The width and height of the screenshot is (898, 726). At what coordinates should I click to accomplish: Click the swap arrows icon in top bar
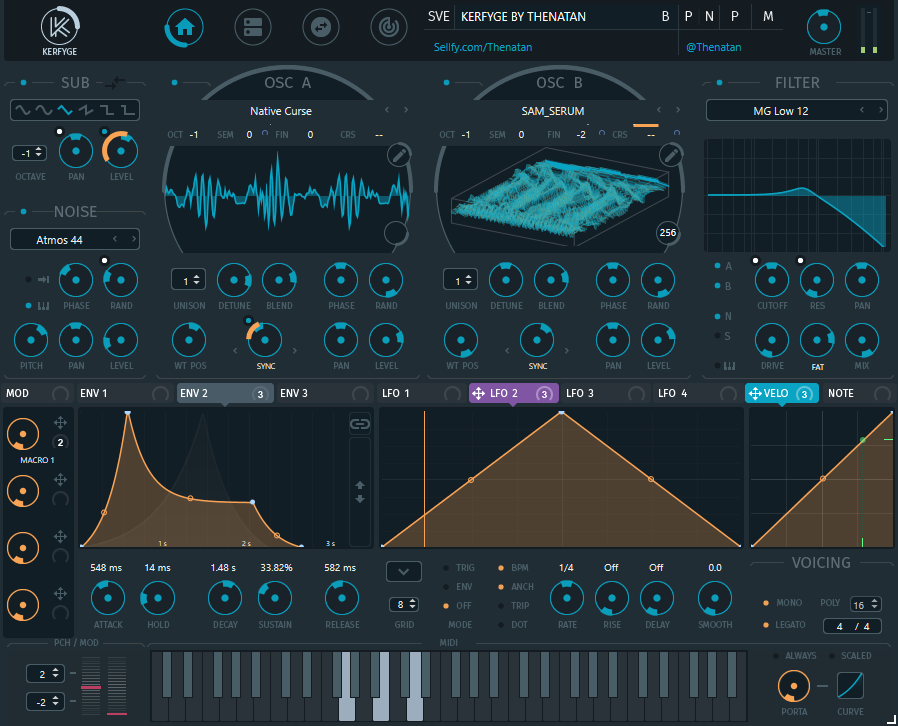321,27
